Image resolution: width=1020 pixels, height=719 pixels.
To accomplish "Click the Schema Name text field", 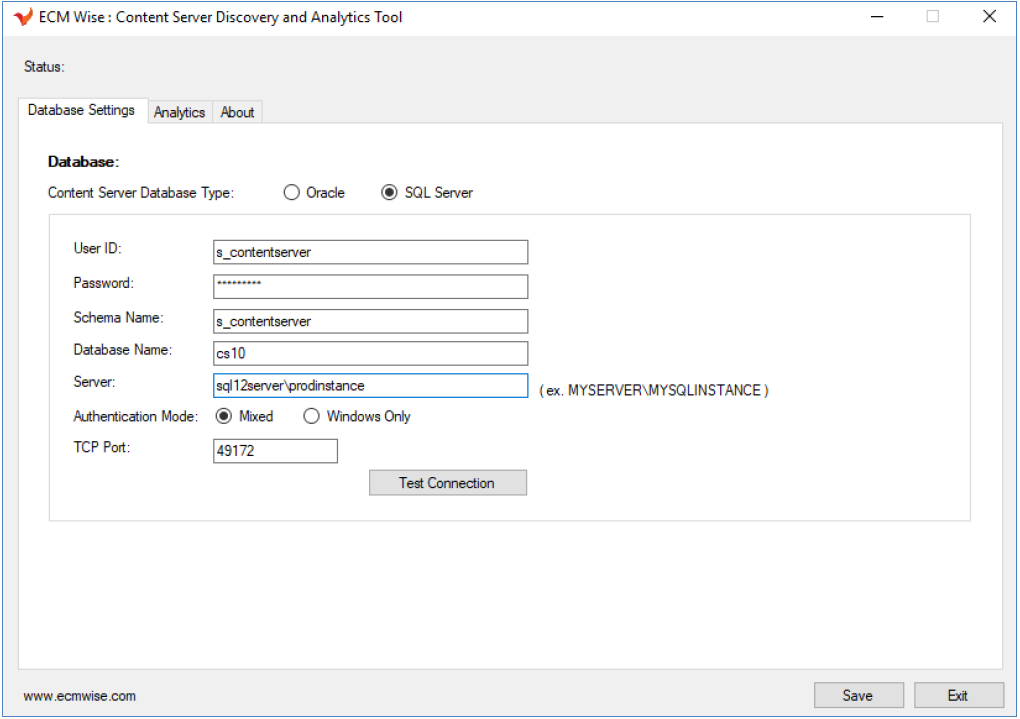I will click(x=370, y=321).
